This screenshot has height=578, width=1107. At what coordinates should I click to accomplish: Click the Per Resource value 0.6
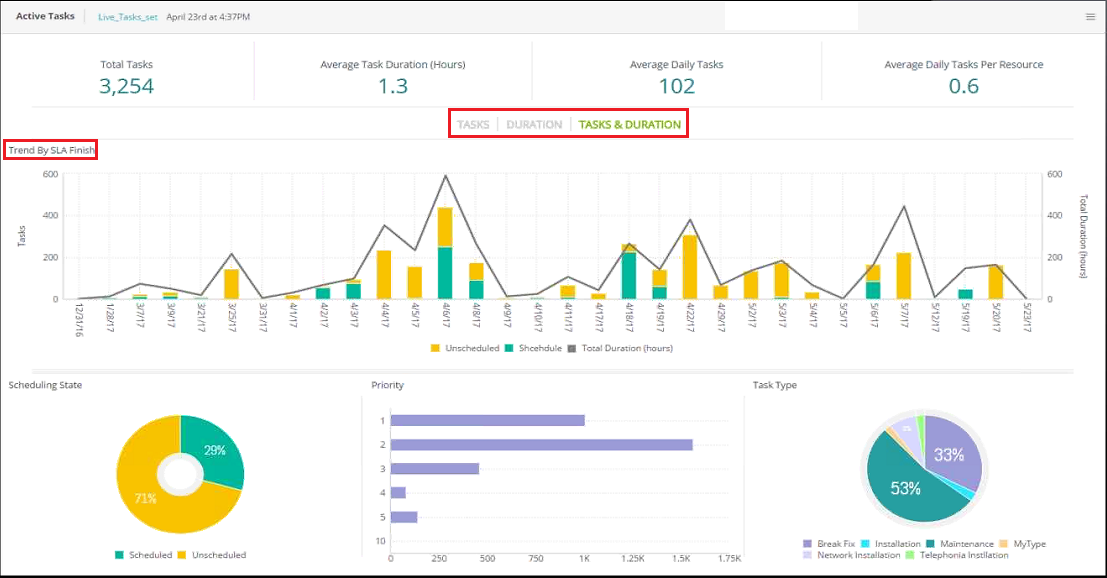point(964,86)
